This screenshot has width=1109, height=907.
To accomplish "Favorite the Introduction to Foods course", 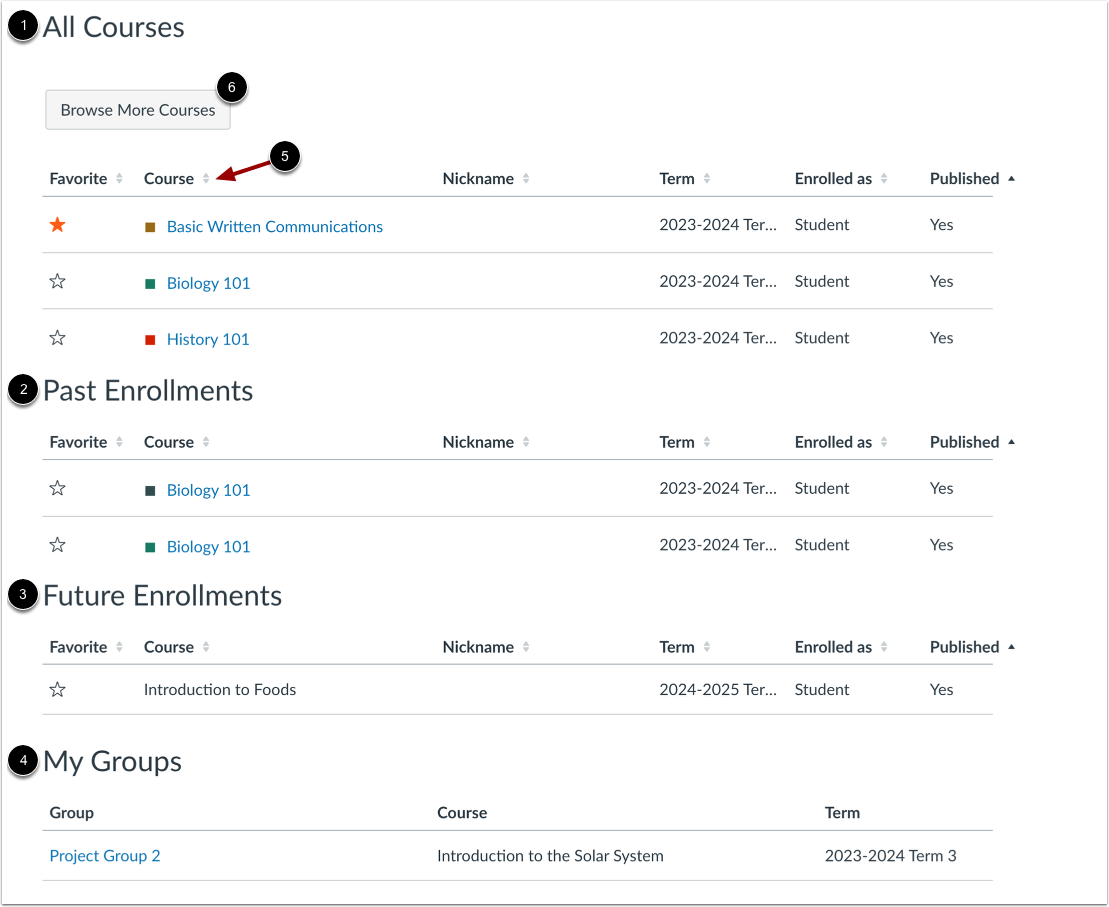I will (57, 689).
